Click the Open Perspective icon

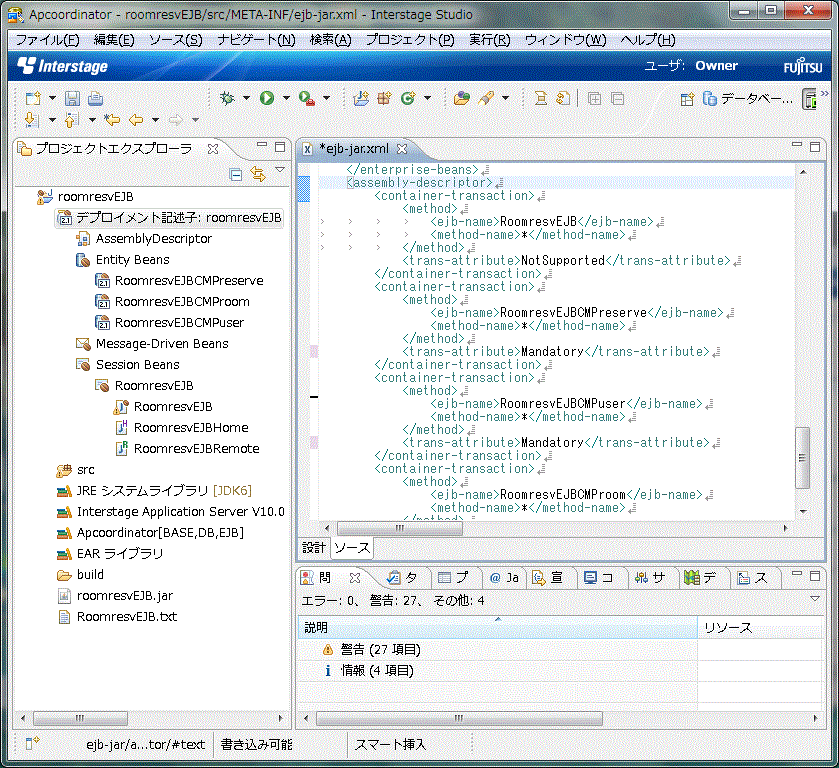click(x=687, y=99)
